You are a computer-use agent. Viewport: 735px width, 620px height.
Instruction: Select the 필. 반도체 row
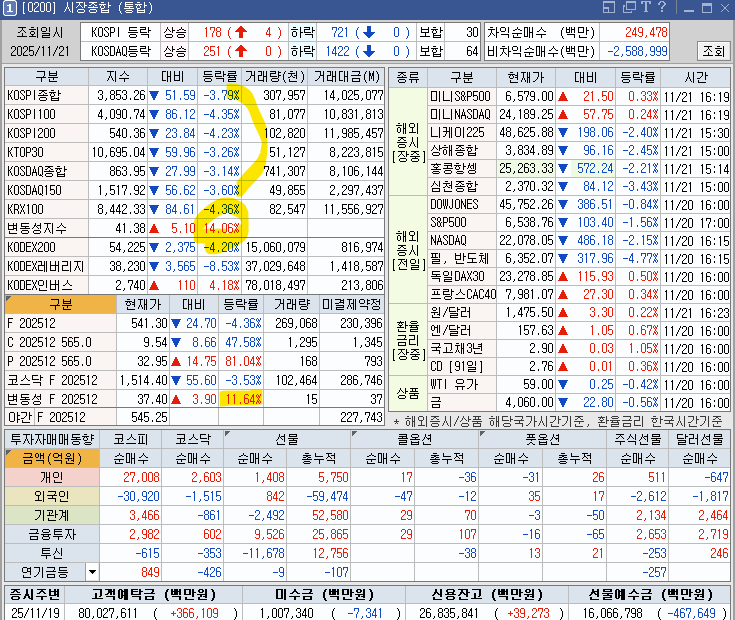[579, 258]
